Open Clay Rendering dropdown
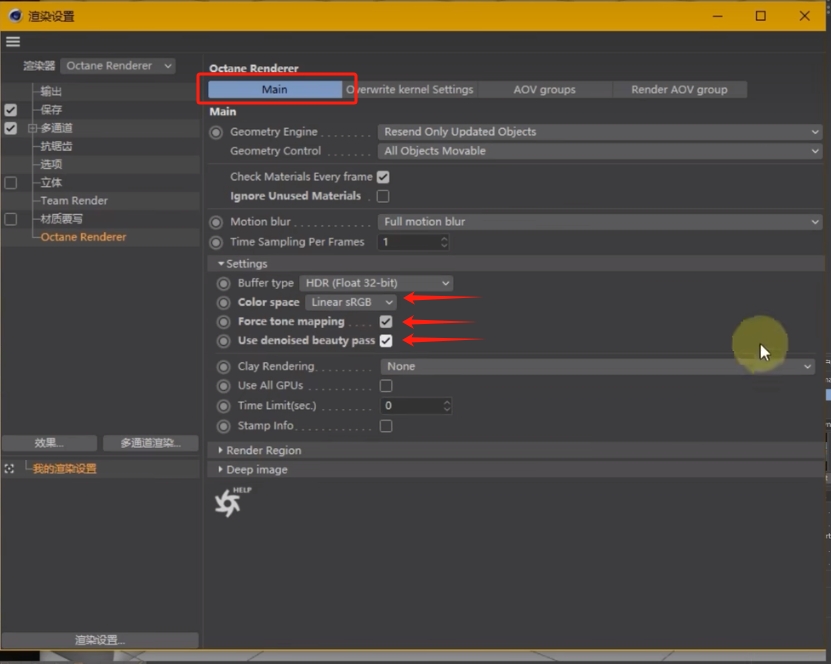 [x=597, y=367]
